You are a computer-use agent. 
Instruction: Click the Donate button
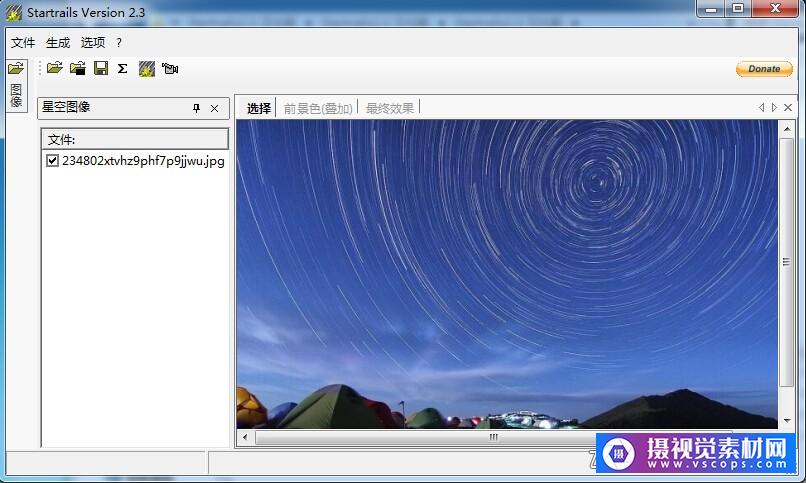point(764,69)
